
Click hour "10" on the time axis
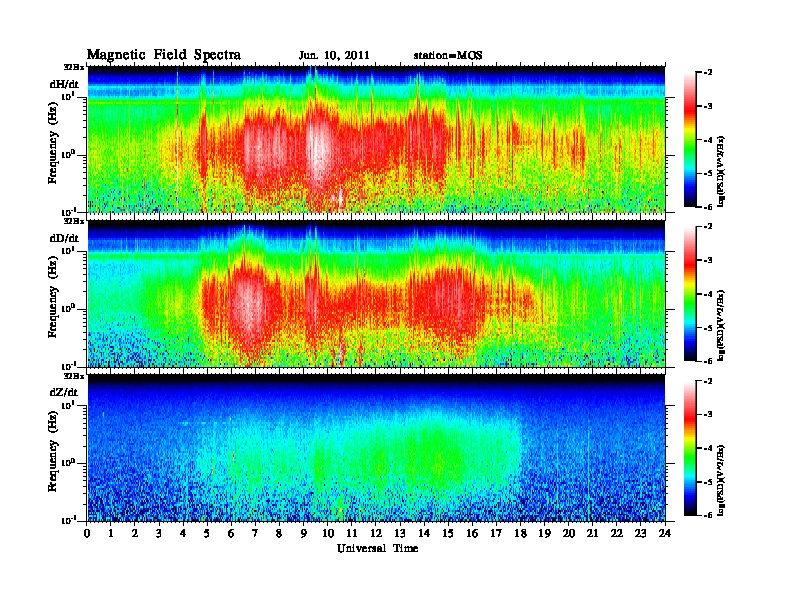328,533
